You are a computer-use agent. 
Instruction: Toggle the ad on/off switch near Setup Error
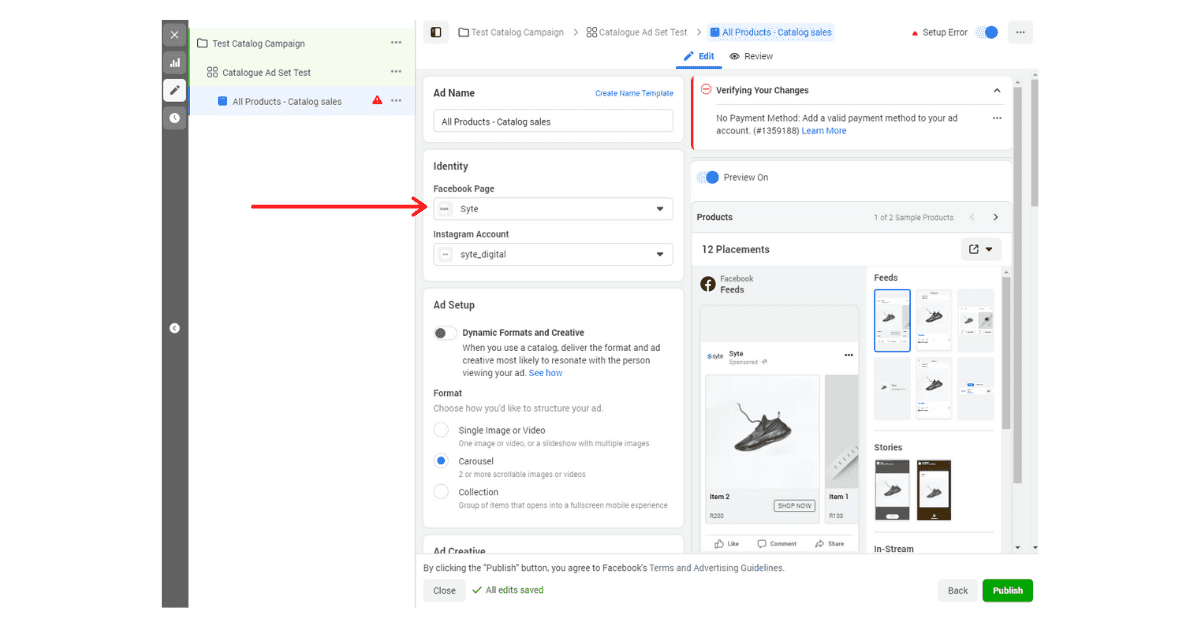[x=987, y=32]
